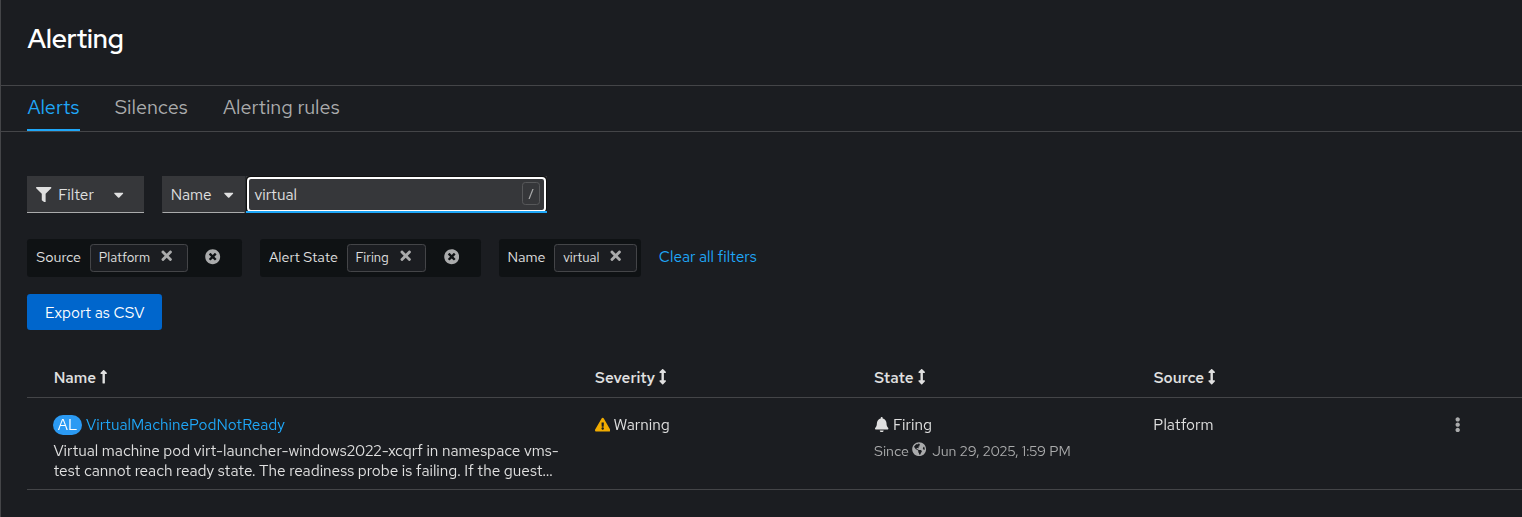Click Clear all filters link
Screen dimensions: 1522x517
pos(708,257)
